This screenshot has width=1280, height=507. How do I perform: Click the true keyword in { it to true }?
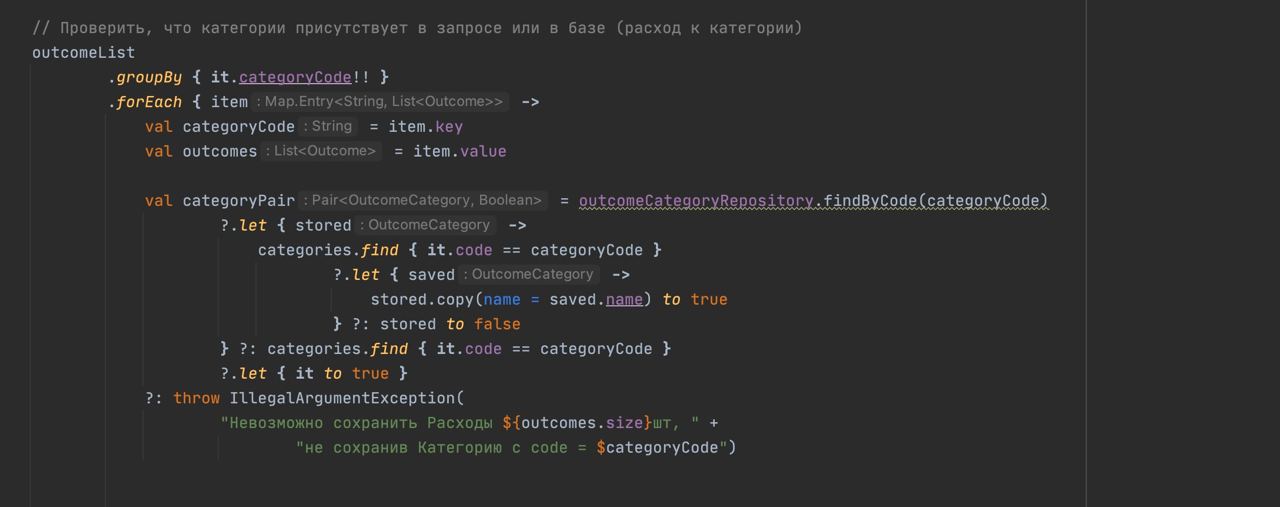(370, 373)
